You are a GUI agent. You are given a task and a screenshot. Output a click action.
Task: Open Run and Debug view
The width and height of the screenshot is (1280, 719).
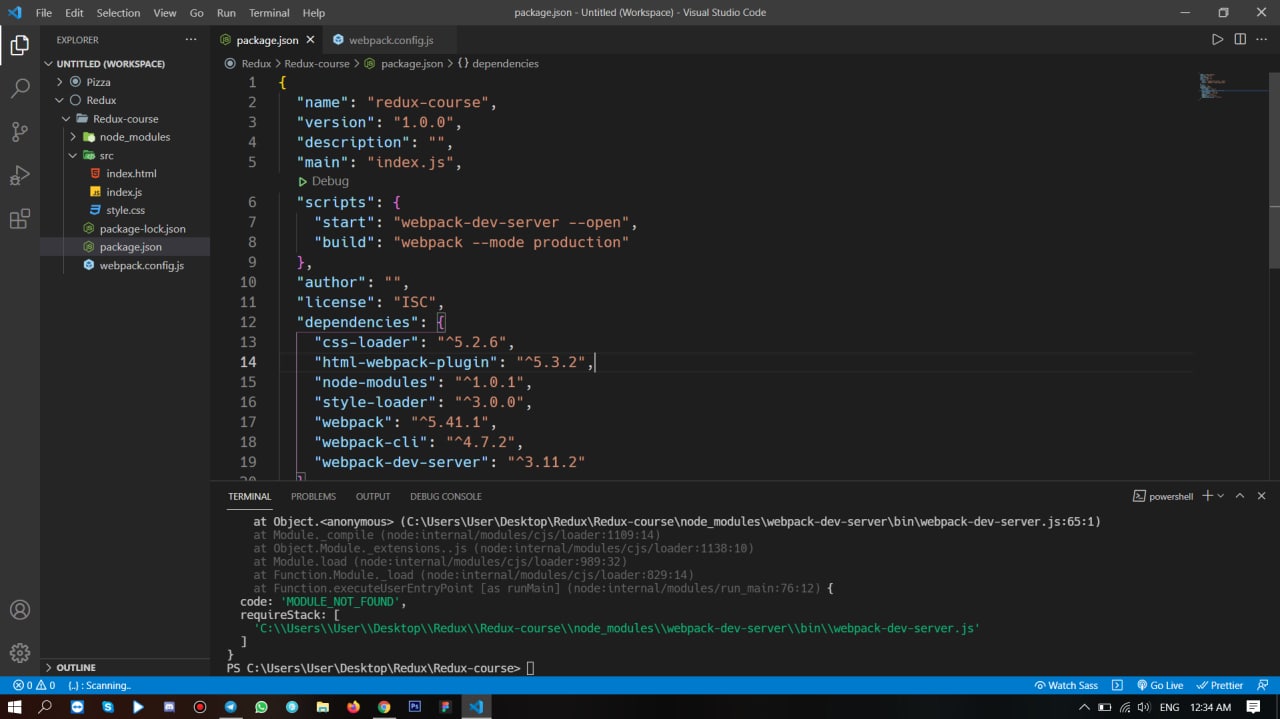click(20, 176)
